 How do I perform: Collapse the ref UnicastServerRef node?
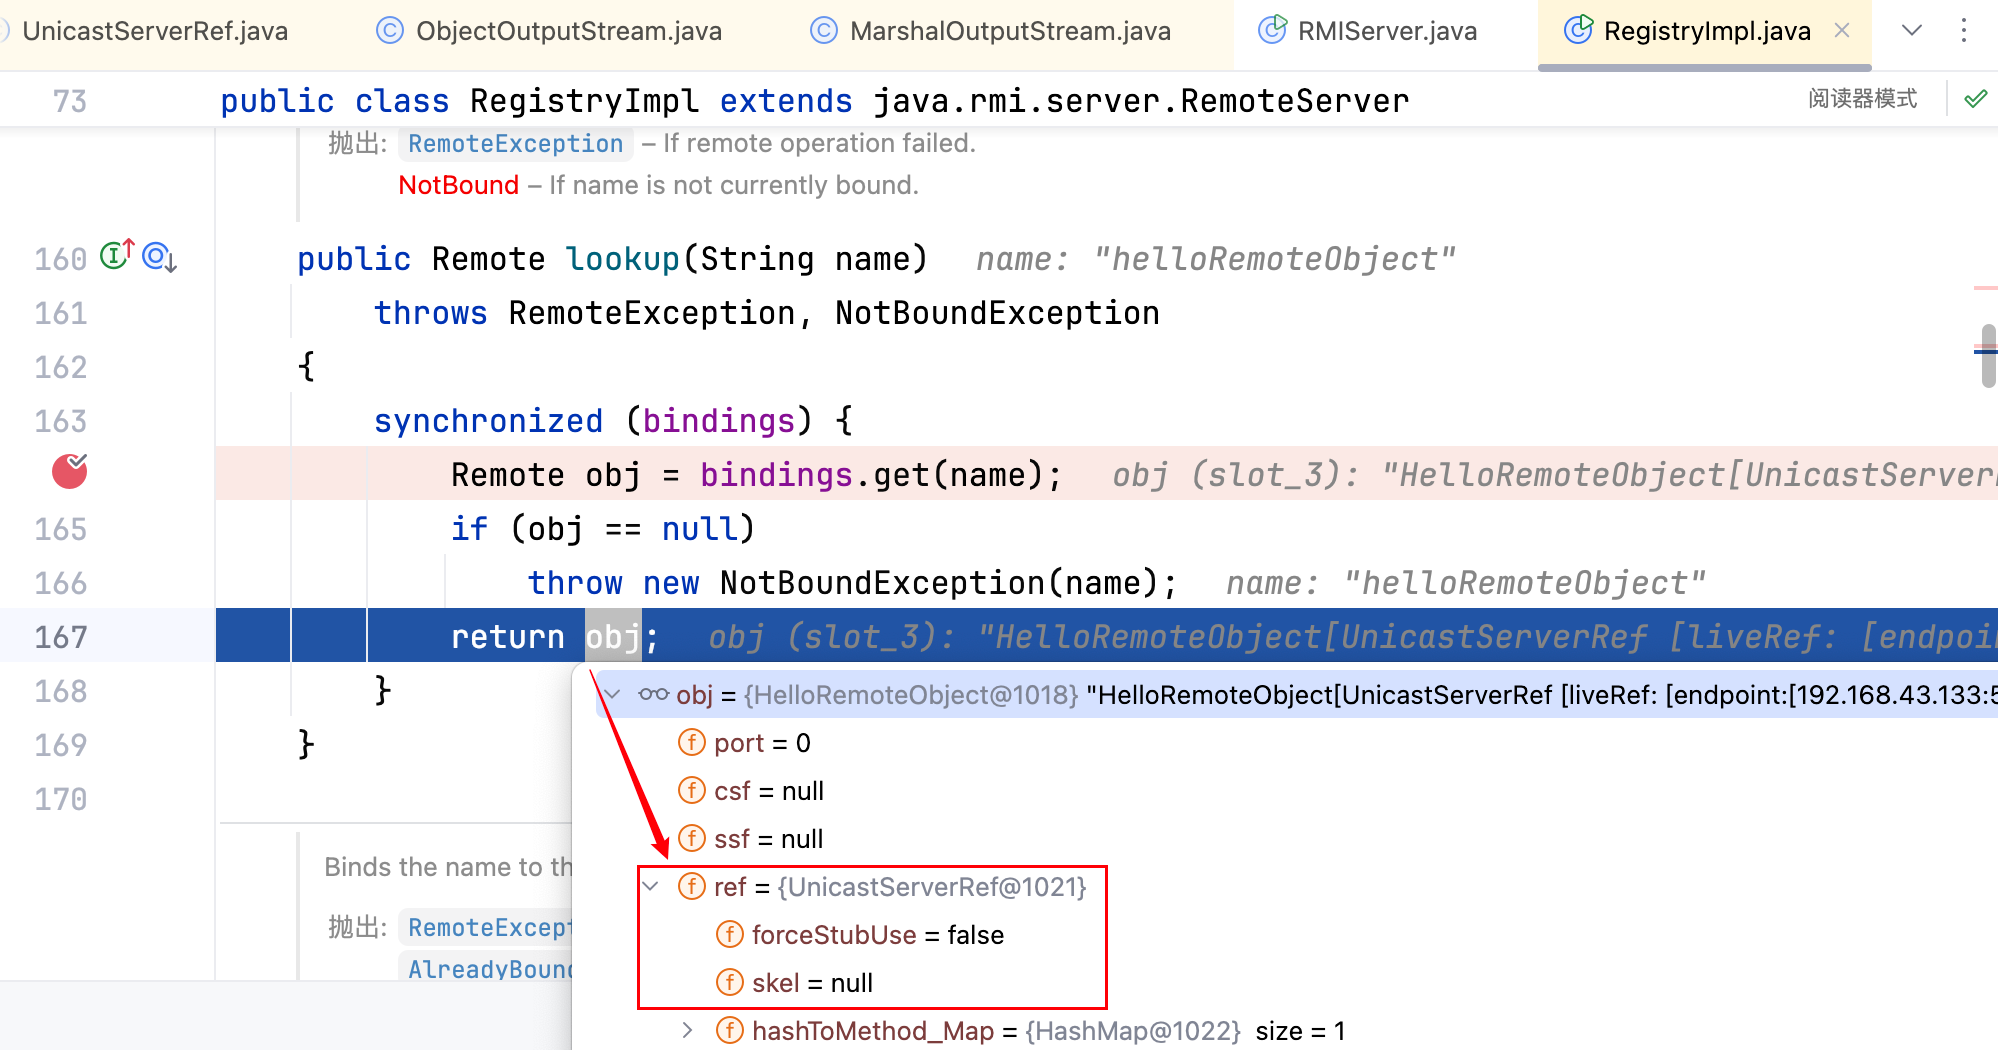coord(651,886)
